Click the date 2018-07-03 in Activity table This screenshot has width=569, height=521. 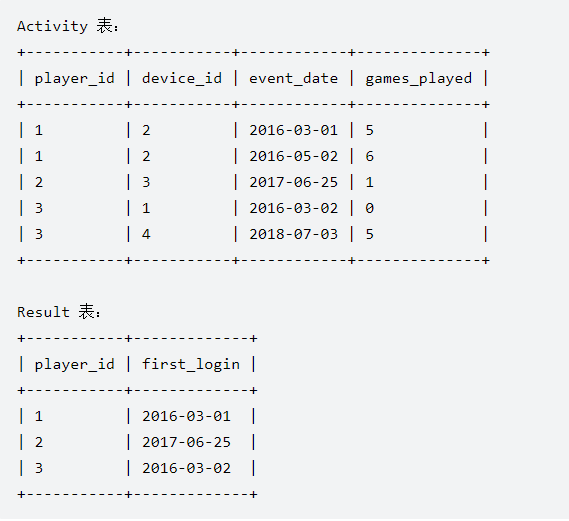pos(294,234)
